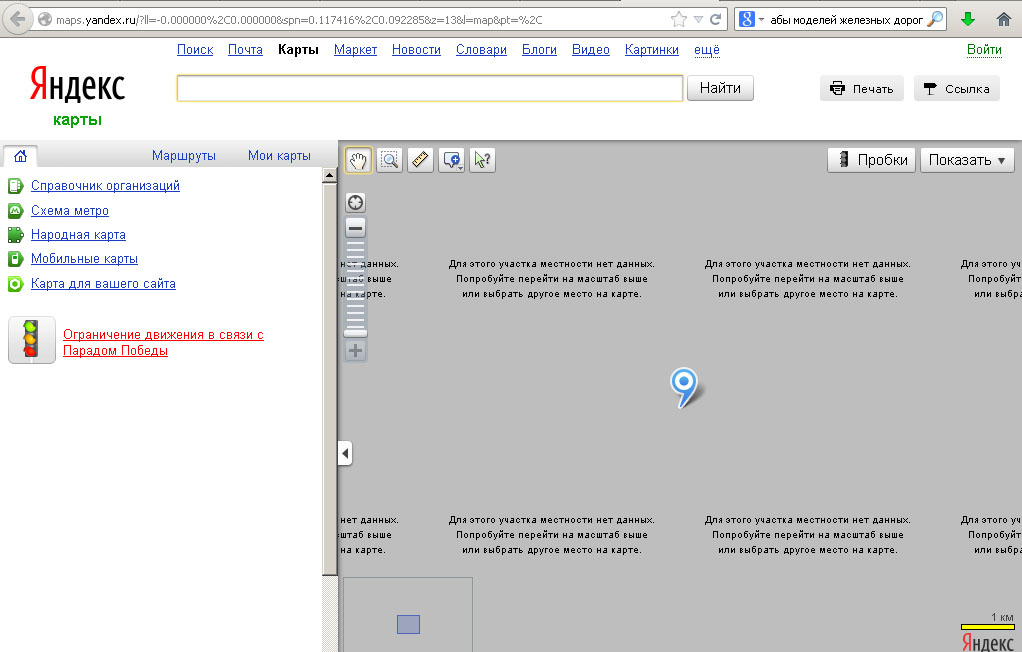Click the Яндекс logo
1022x652 pixels.
tap(77, 85)
